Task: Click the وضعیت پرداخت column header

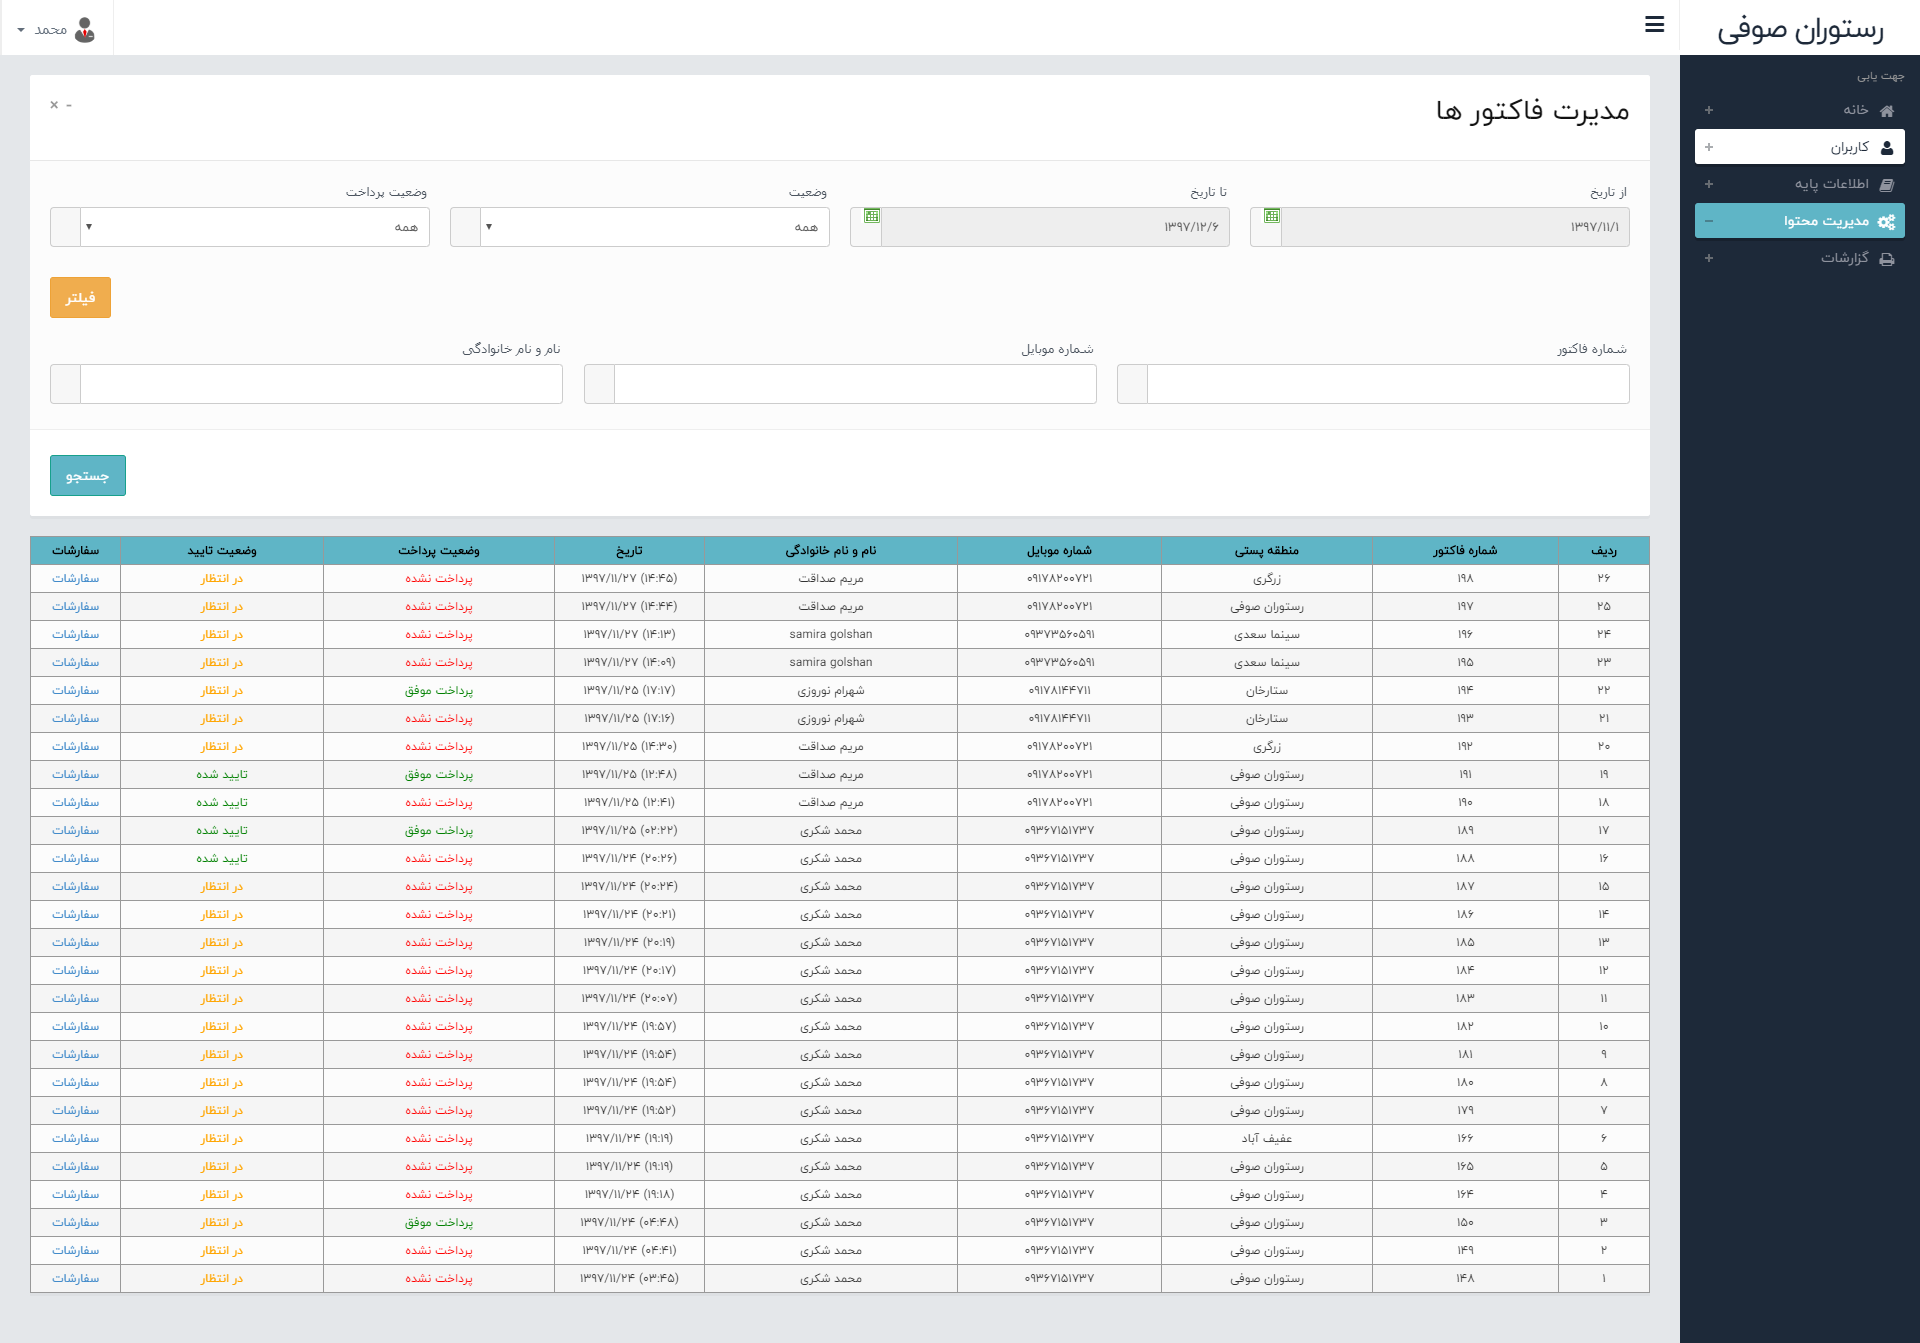Action: pos(438,550)
